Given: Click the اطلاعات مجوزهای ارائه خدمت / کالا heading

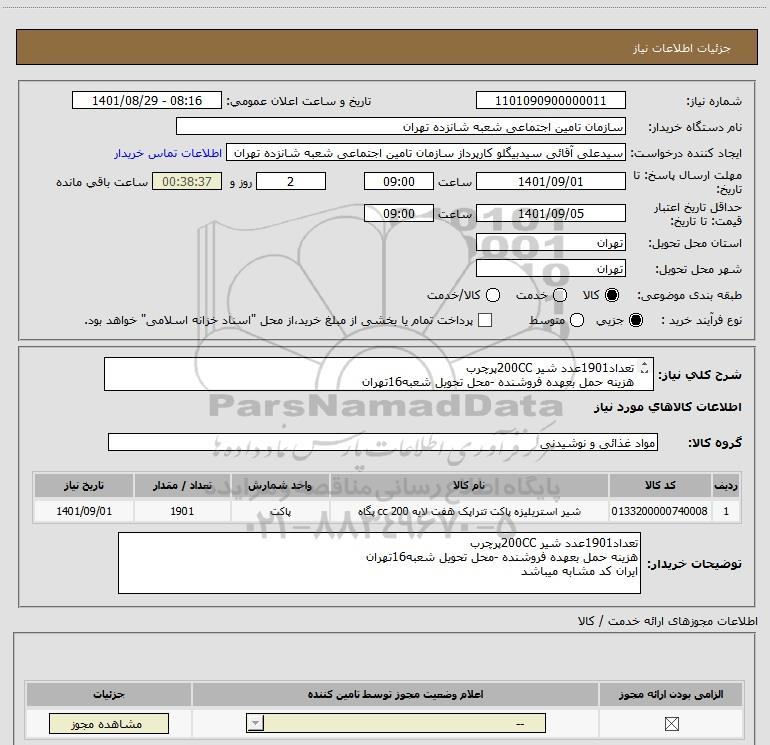Looking at the screenshot, I should (667, 621).
